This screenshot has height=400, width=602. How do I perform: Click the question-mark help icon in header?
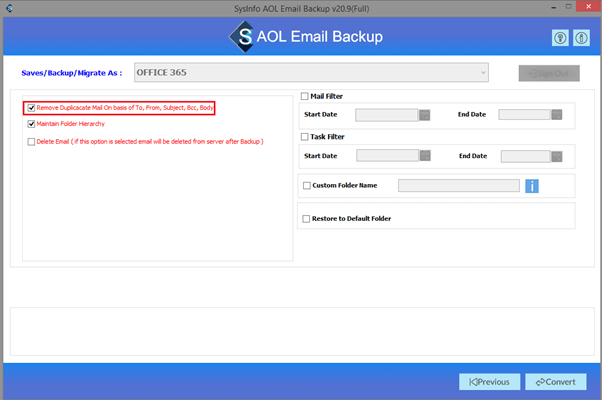pos(560,38)
